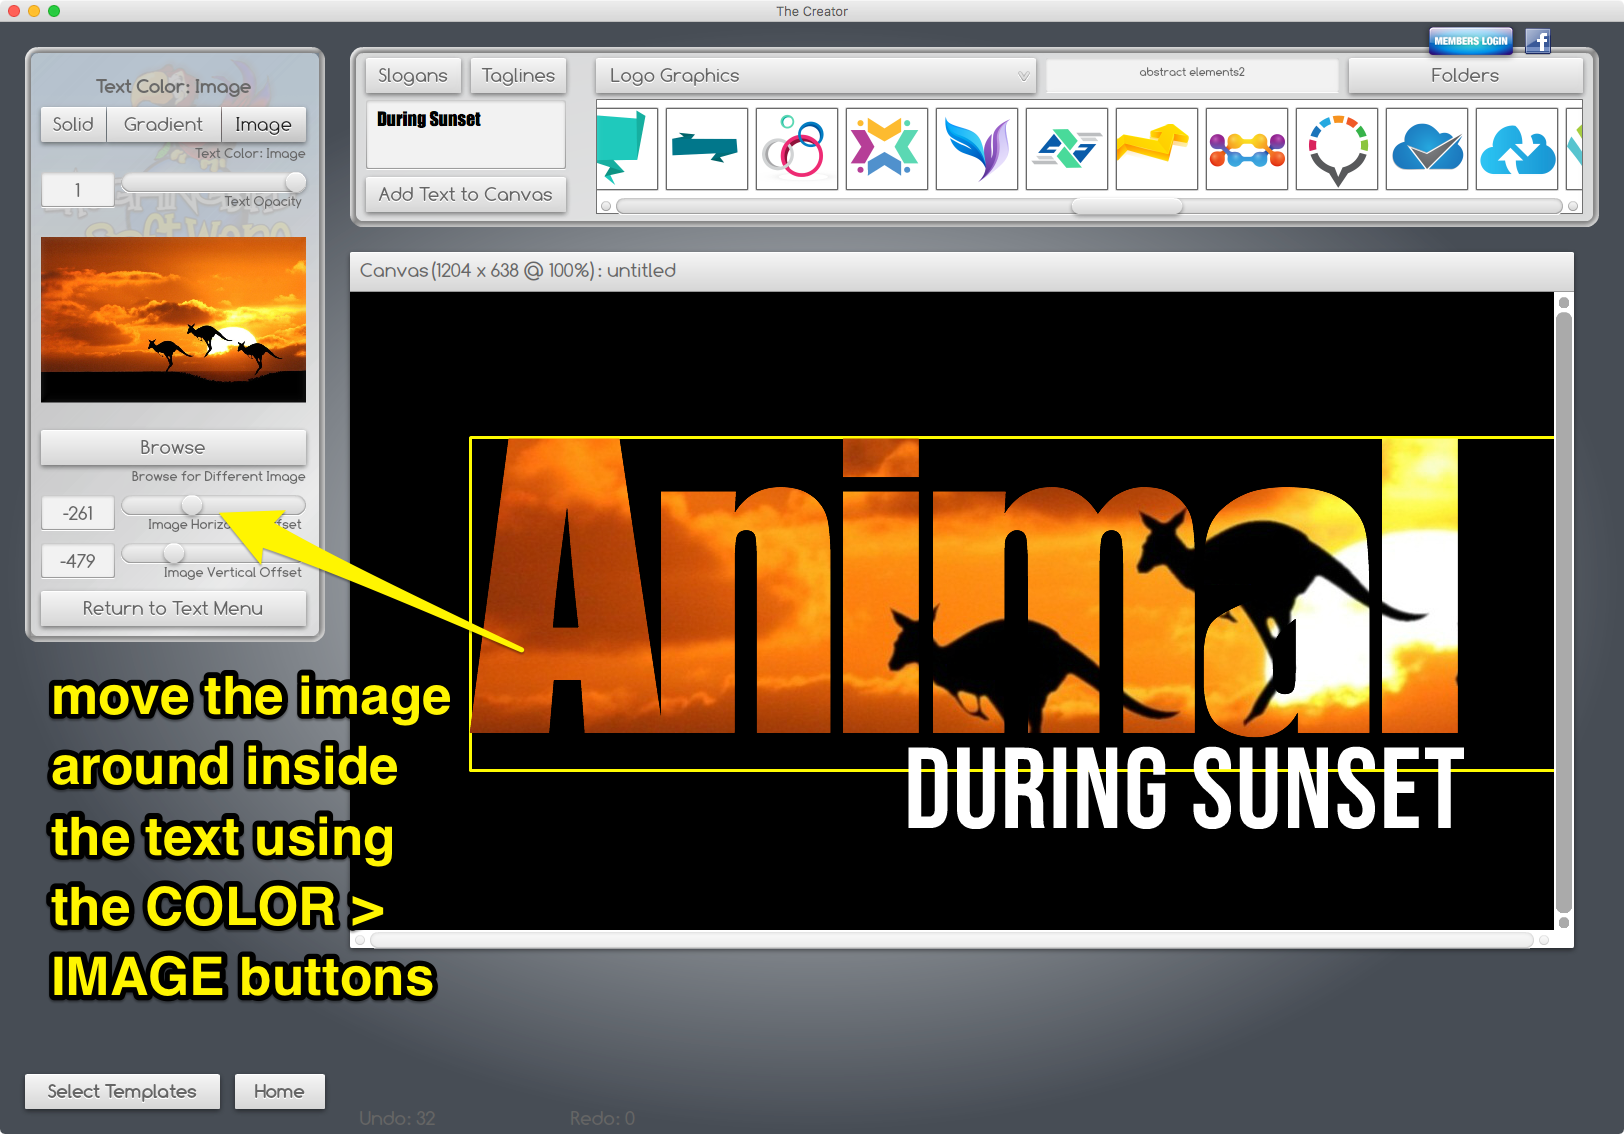The height and width of the screenshot is (1134, 1624).
Task: Select the DURING SUNSET text on canvas
Action: click(1185, 790)
